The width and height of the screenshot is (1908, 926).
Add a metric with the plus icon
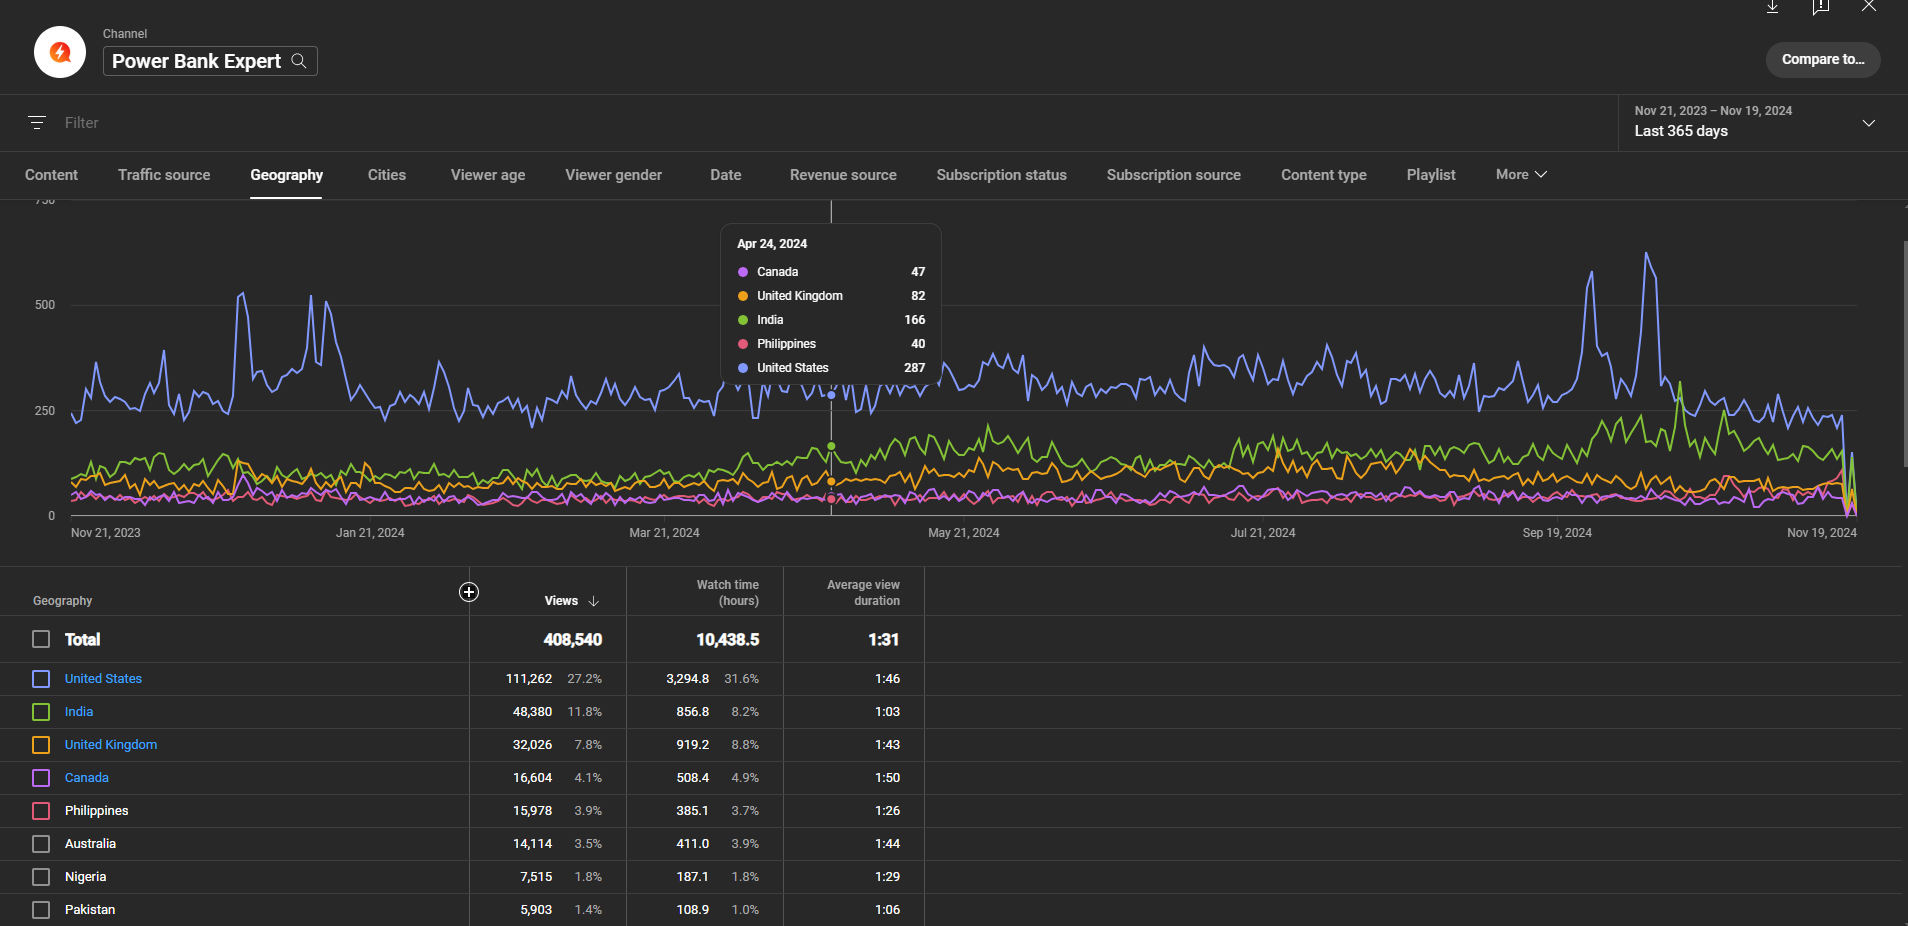(469, 592)
